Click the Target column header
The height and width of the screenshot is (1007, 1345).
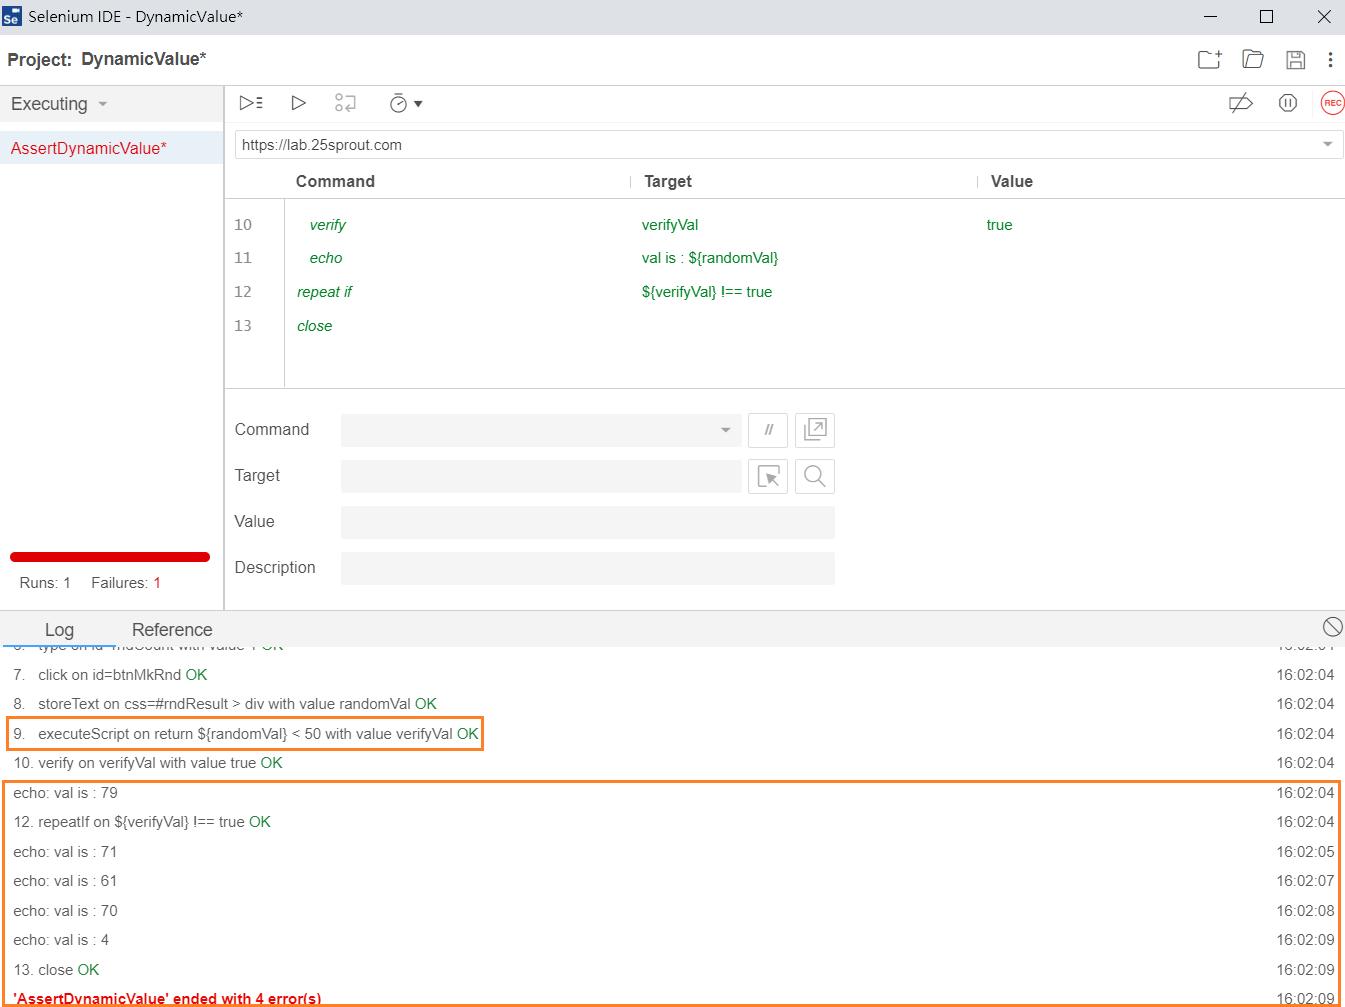[x=668, y=181]
